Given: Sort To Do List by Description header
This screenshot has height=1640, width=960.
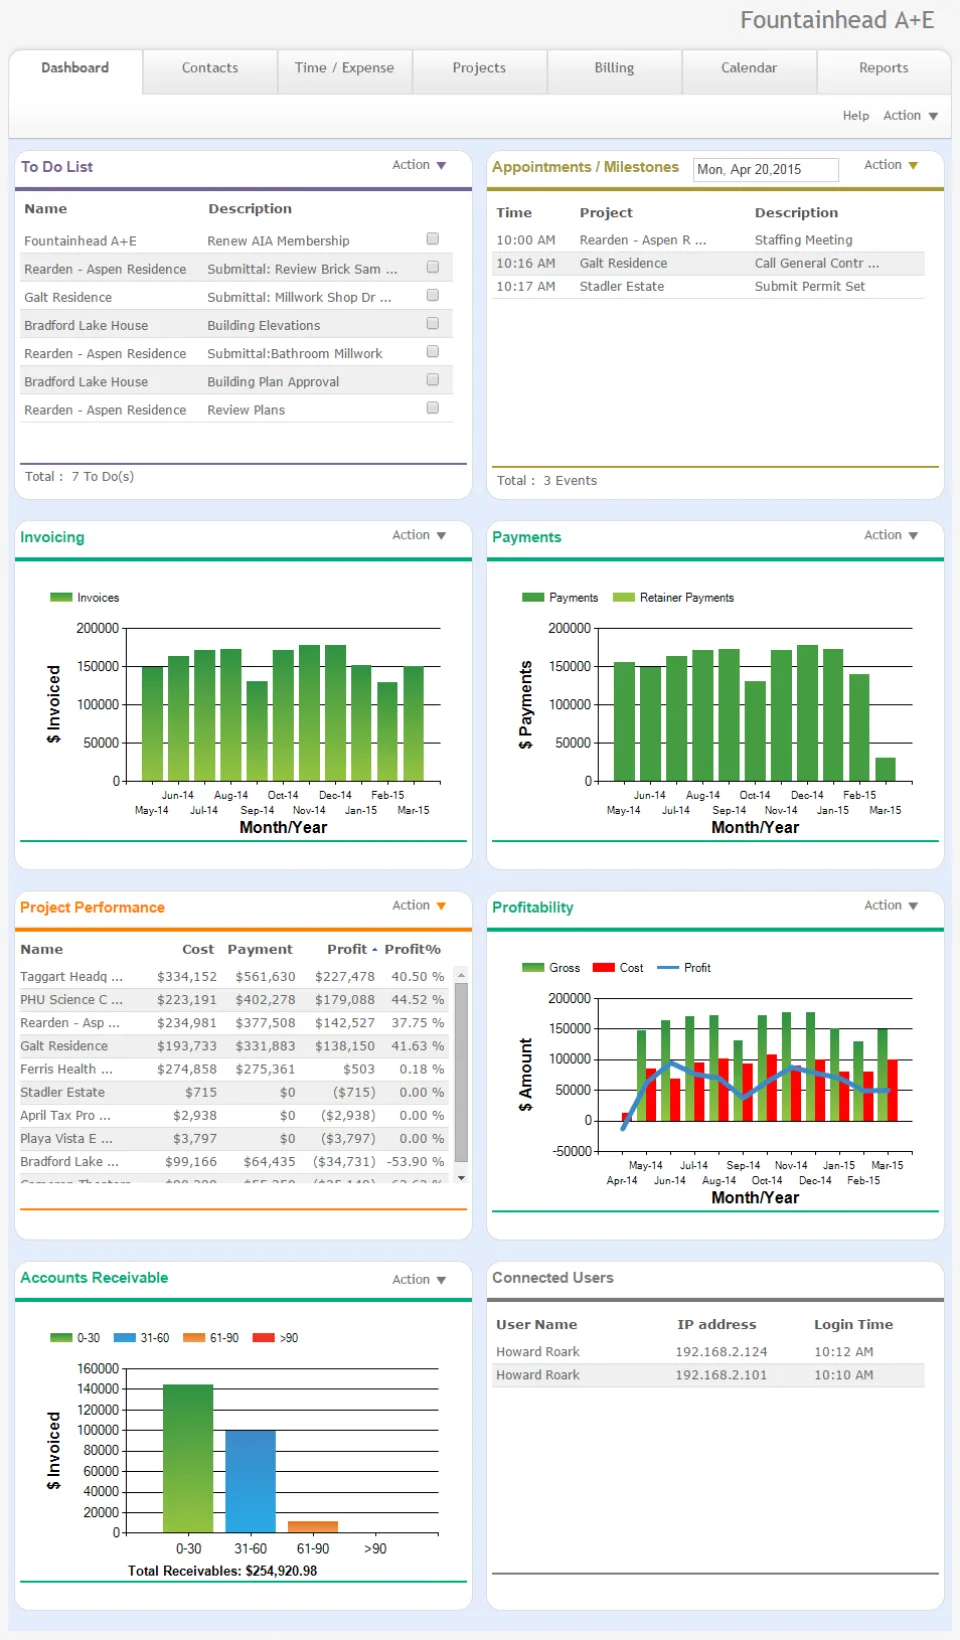Looking at the screenshot, I should pos(250,209).
